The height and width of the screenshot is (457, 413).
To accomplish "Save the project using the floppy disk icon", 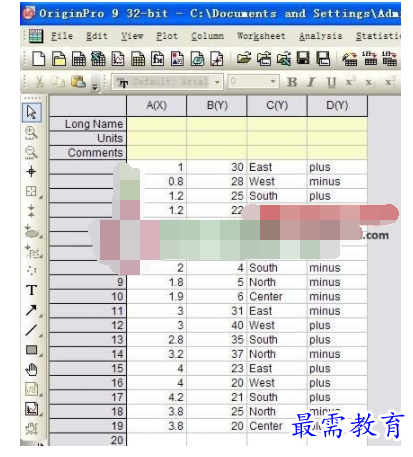I will coord(303,59).
